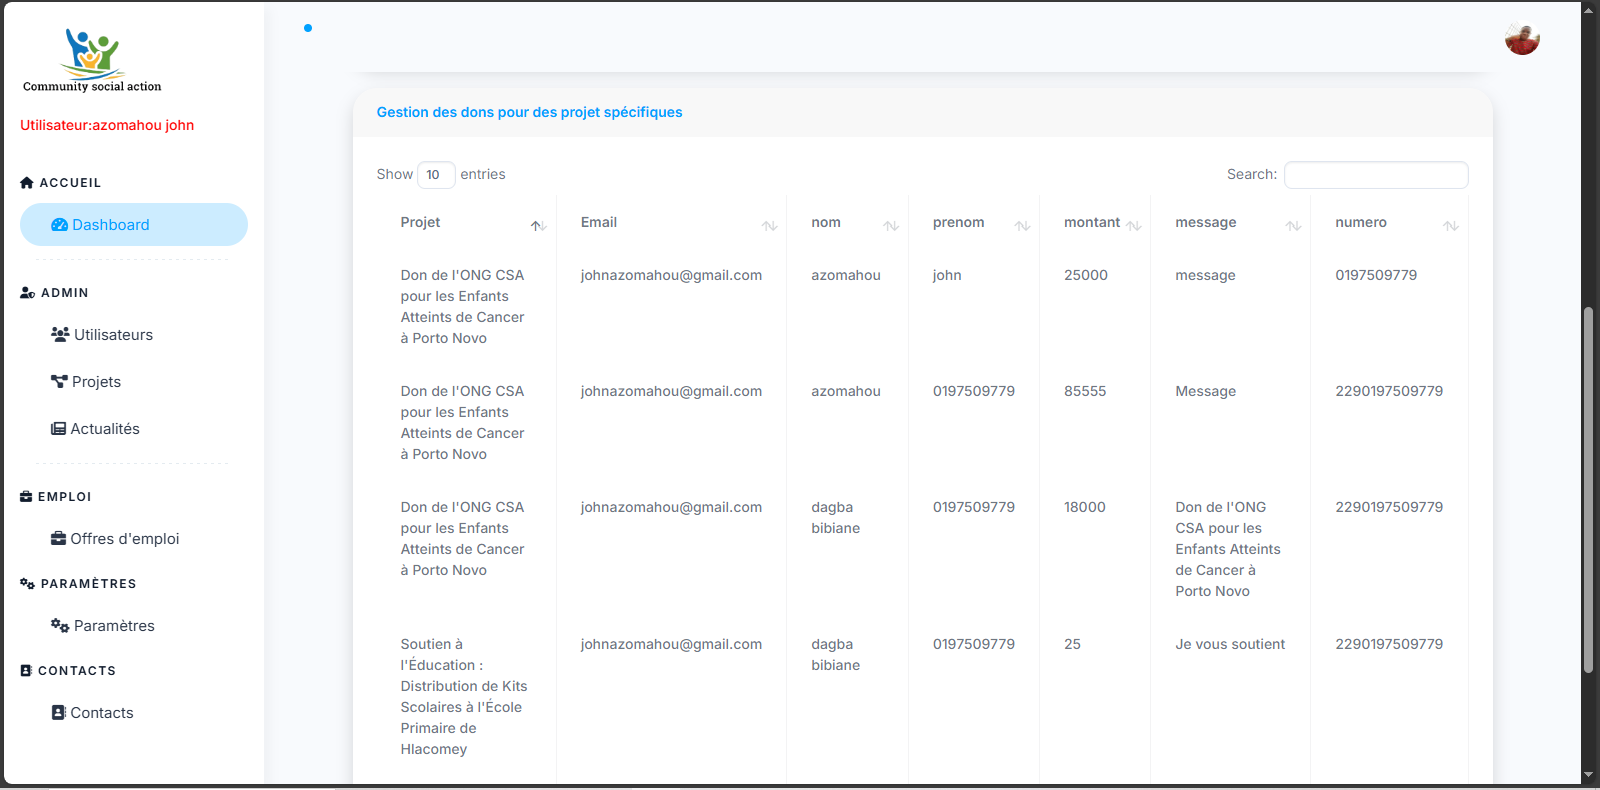Sort table by montant column
Image resolution: width=1600 pixels, height=790 pixels.
(x=1093, y=223)
